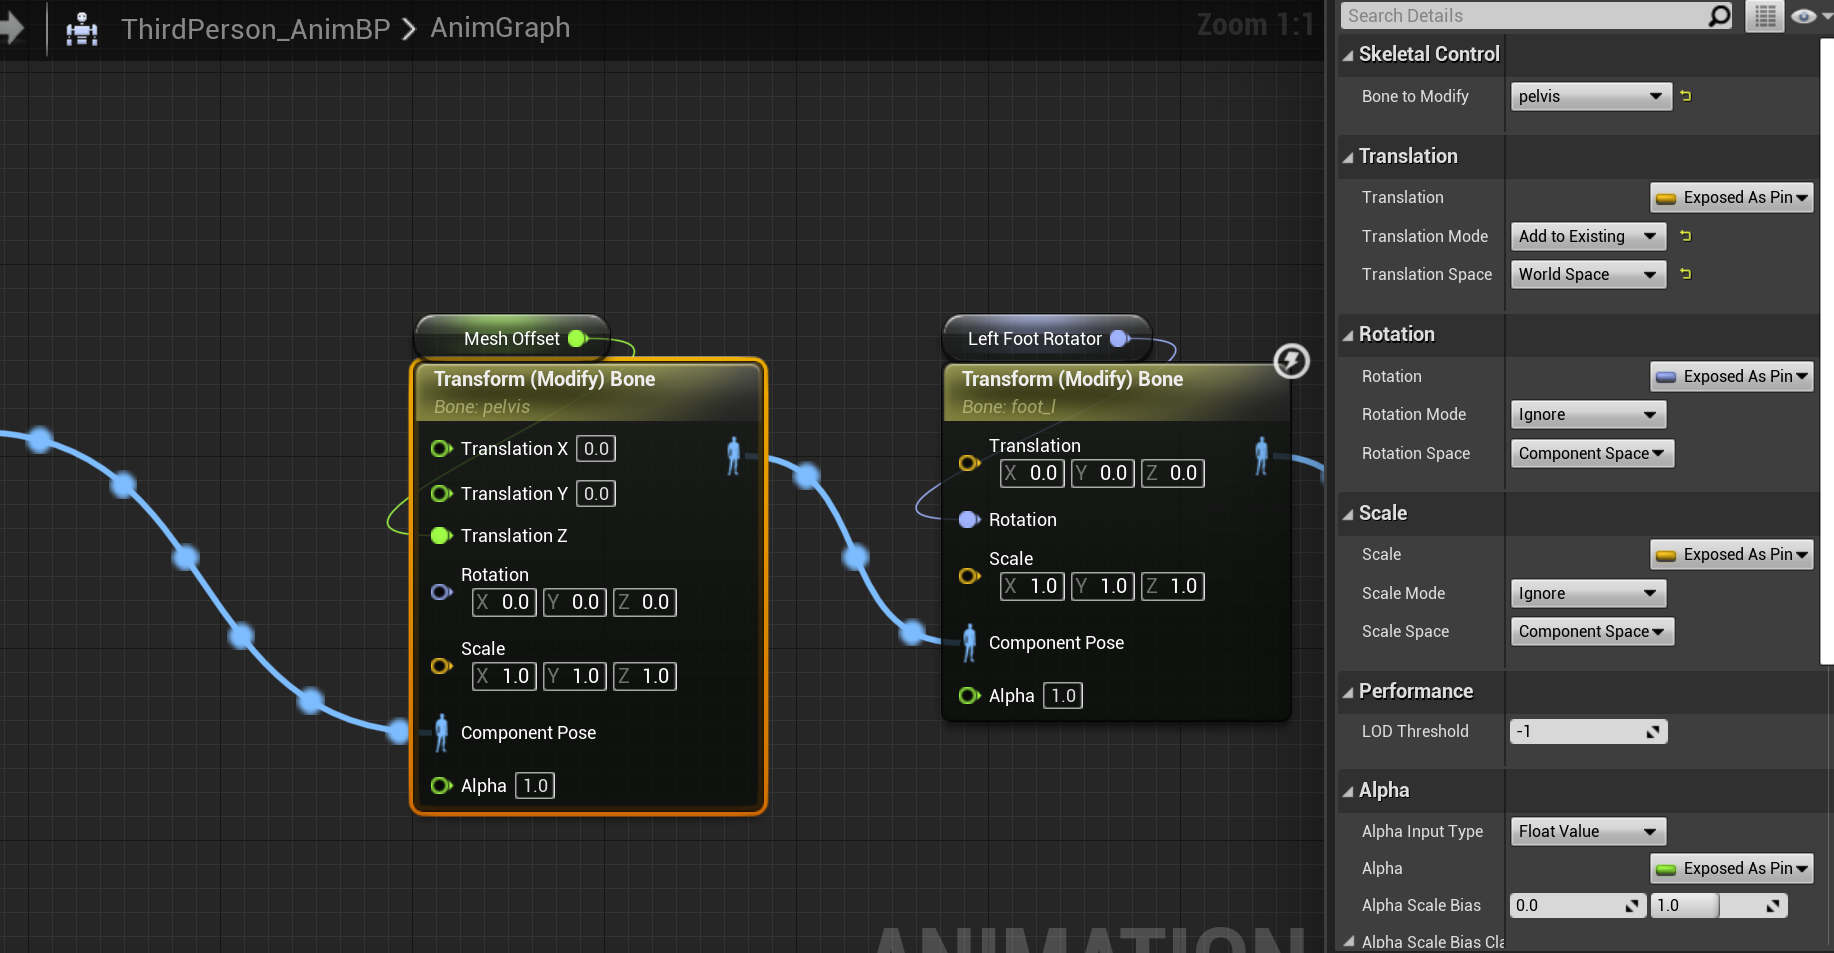Edit pelvis node Rotation X field
Viewport: 1834px width, 953px height.
[x=504, y=602]
